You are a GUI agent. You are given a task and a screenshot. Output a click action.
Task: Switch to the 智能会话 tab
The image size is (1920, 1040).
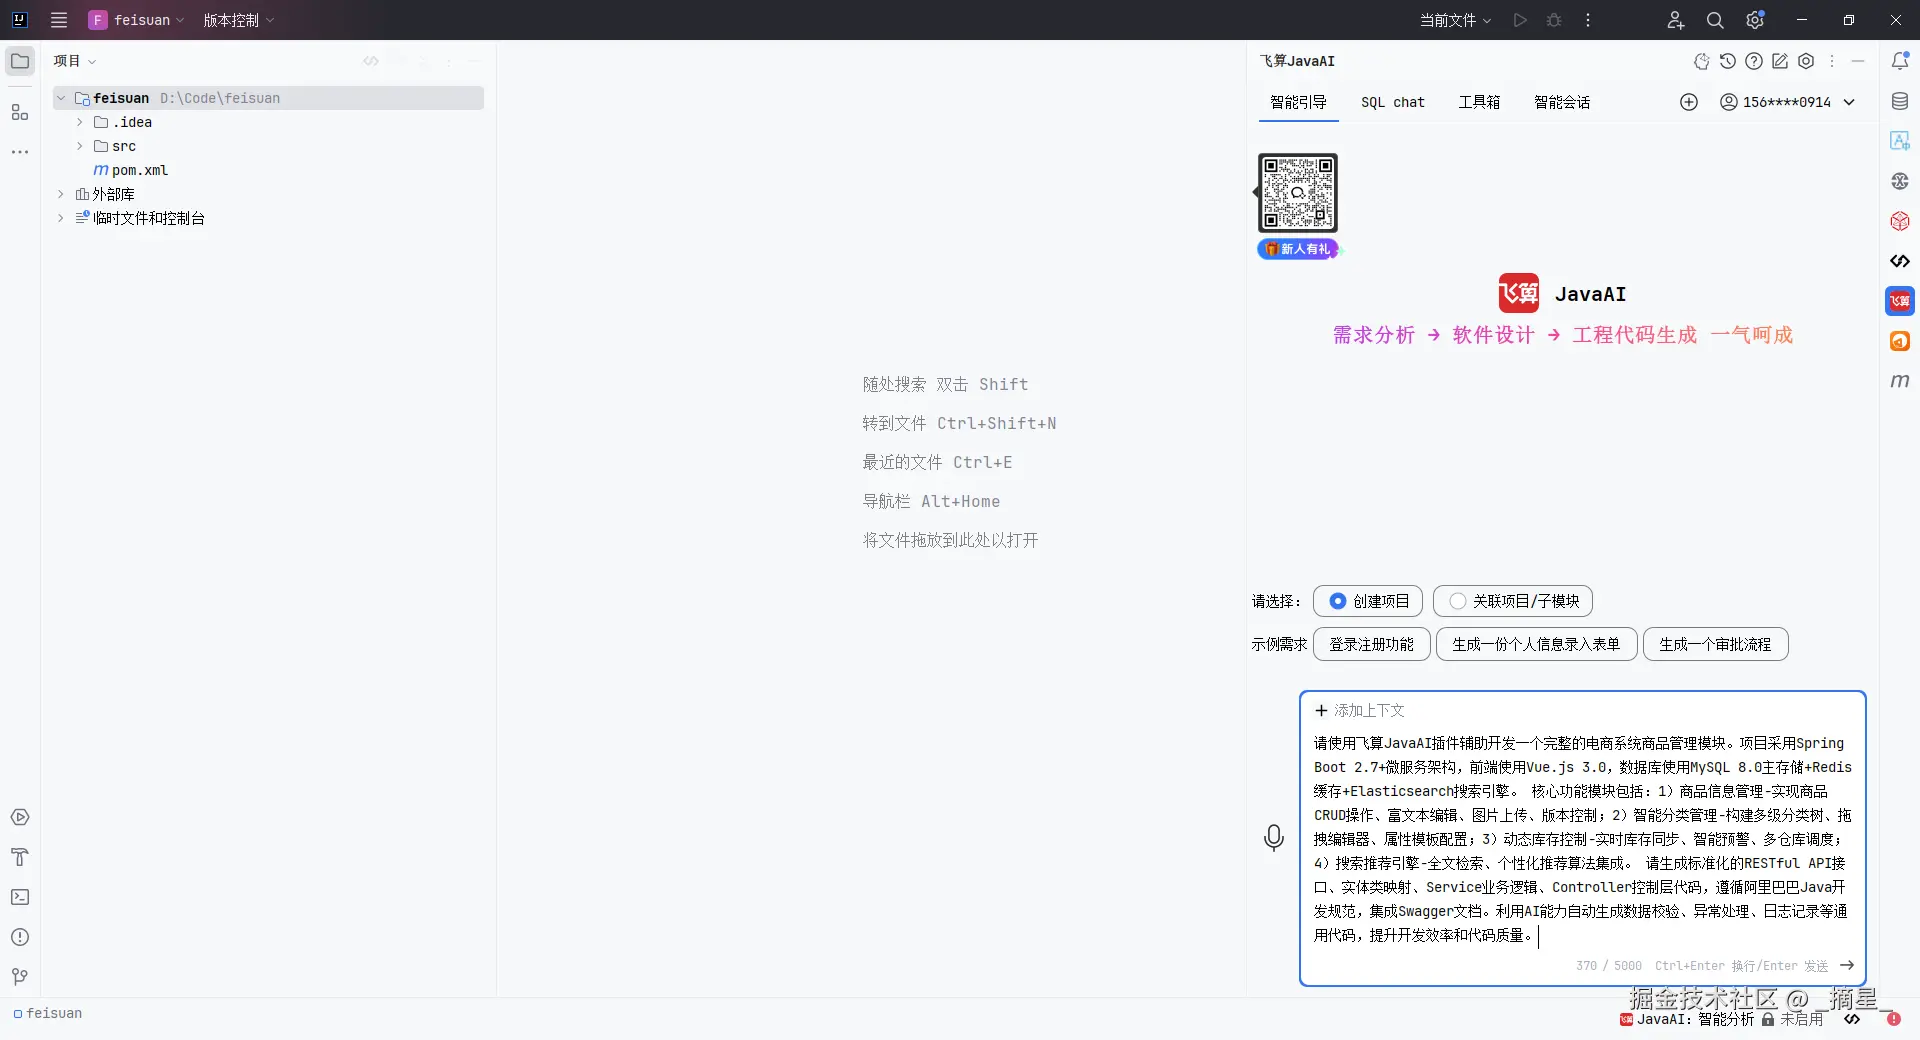point(1562,102)
